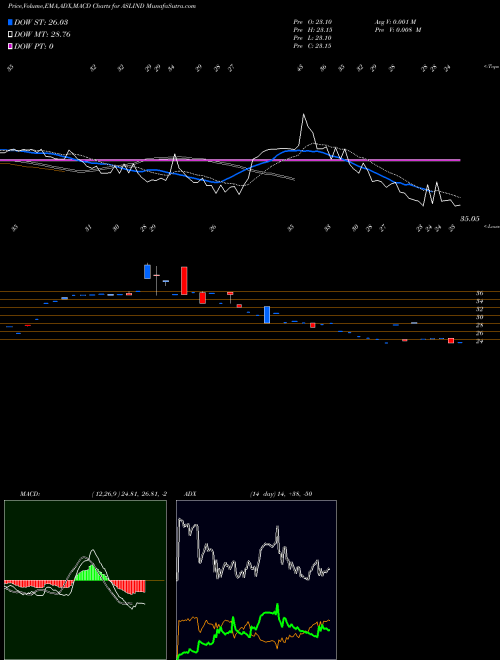Screen dimensions: 500x660
Task: Click the highest peak of the white price line
Action: (303, 114)
